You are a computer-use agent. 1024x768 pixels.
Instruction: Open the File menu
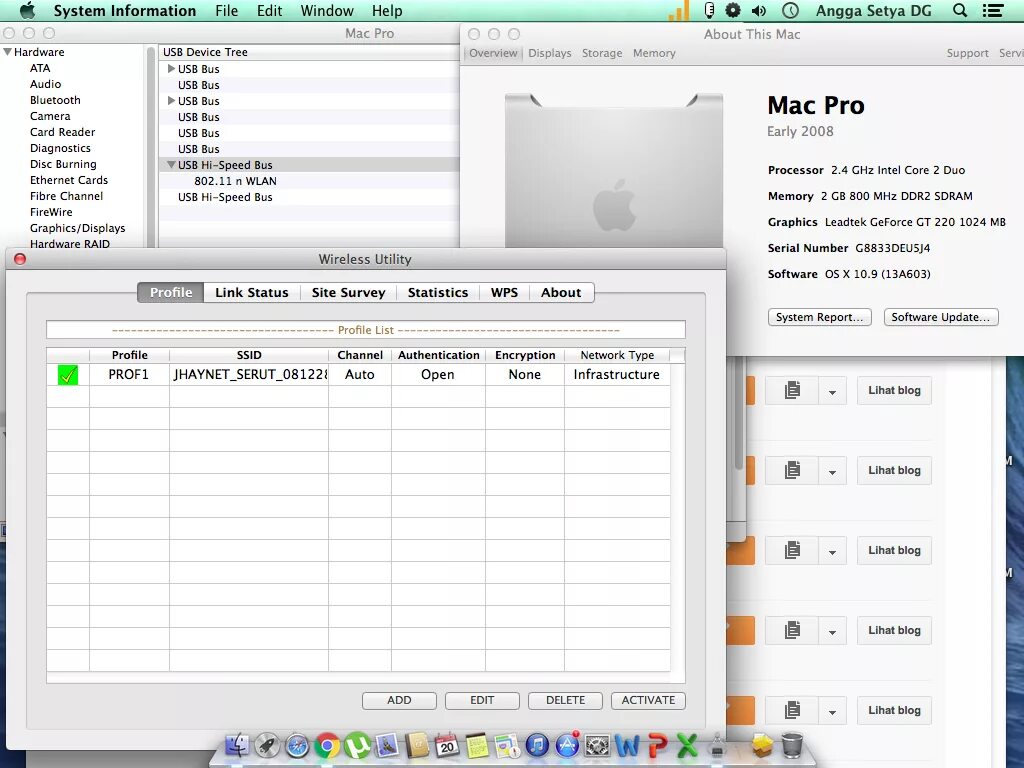click(227, 10)
